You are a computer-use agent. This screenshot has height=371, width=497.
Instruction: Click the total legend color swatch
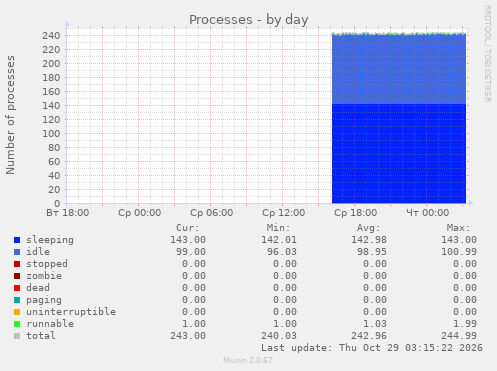(17, 336)
